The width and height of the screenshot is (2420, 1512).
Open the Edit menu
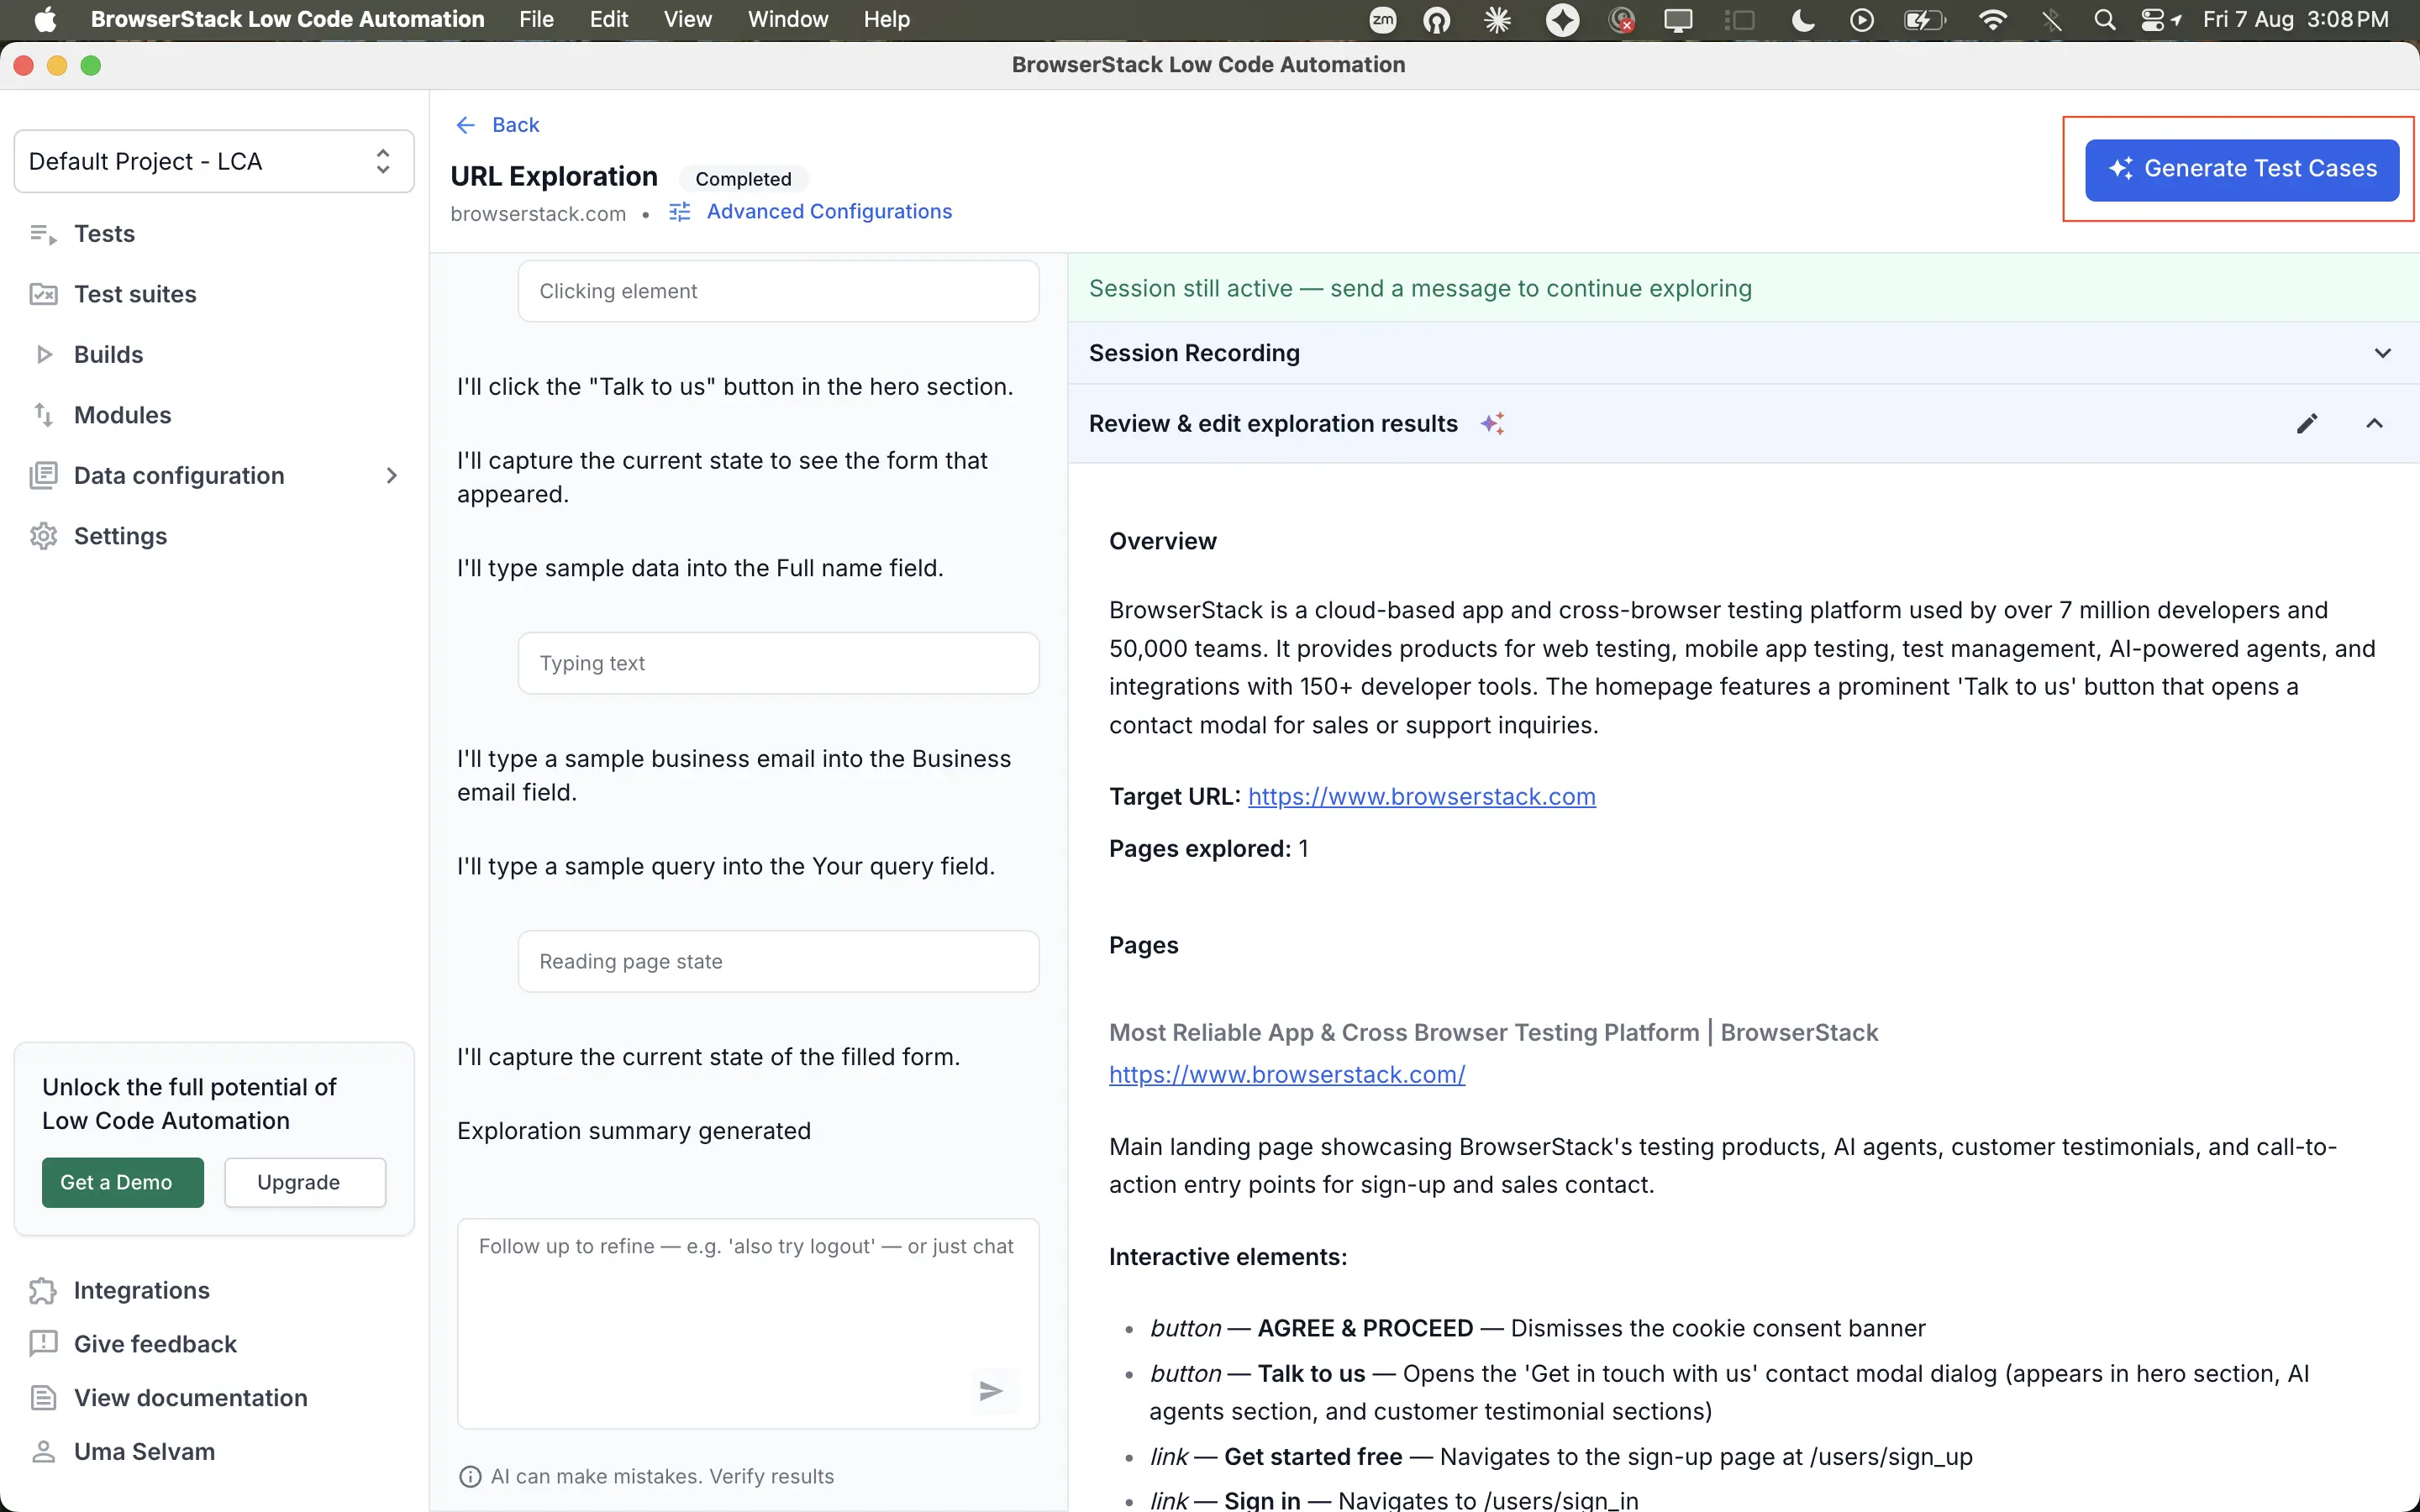(609, 20)
